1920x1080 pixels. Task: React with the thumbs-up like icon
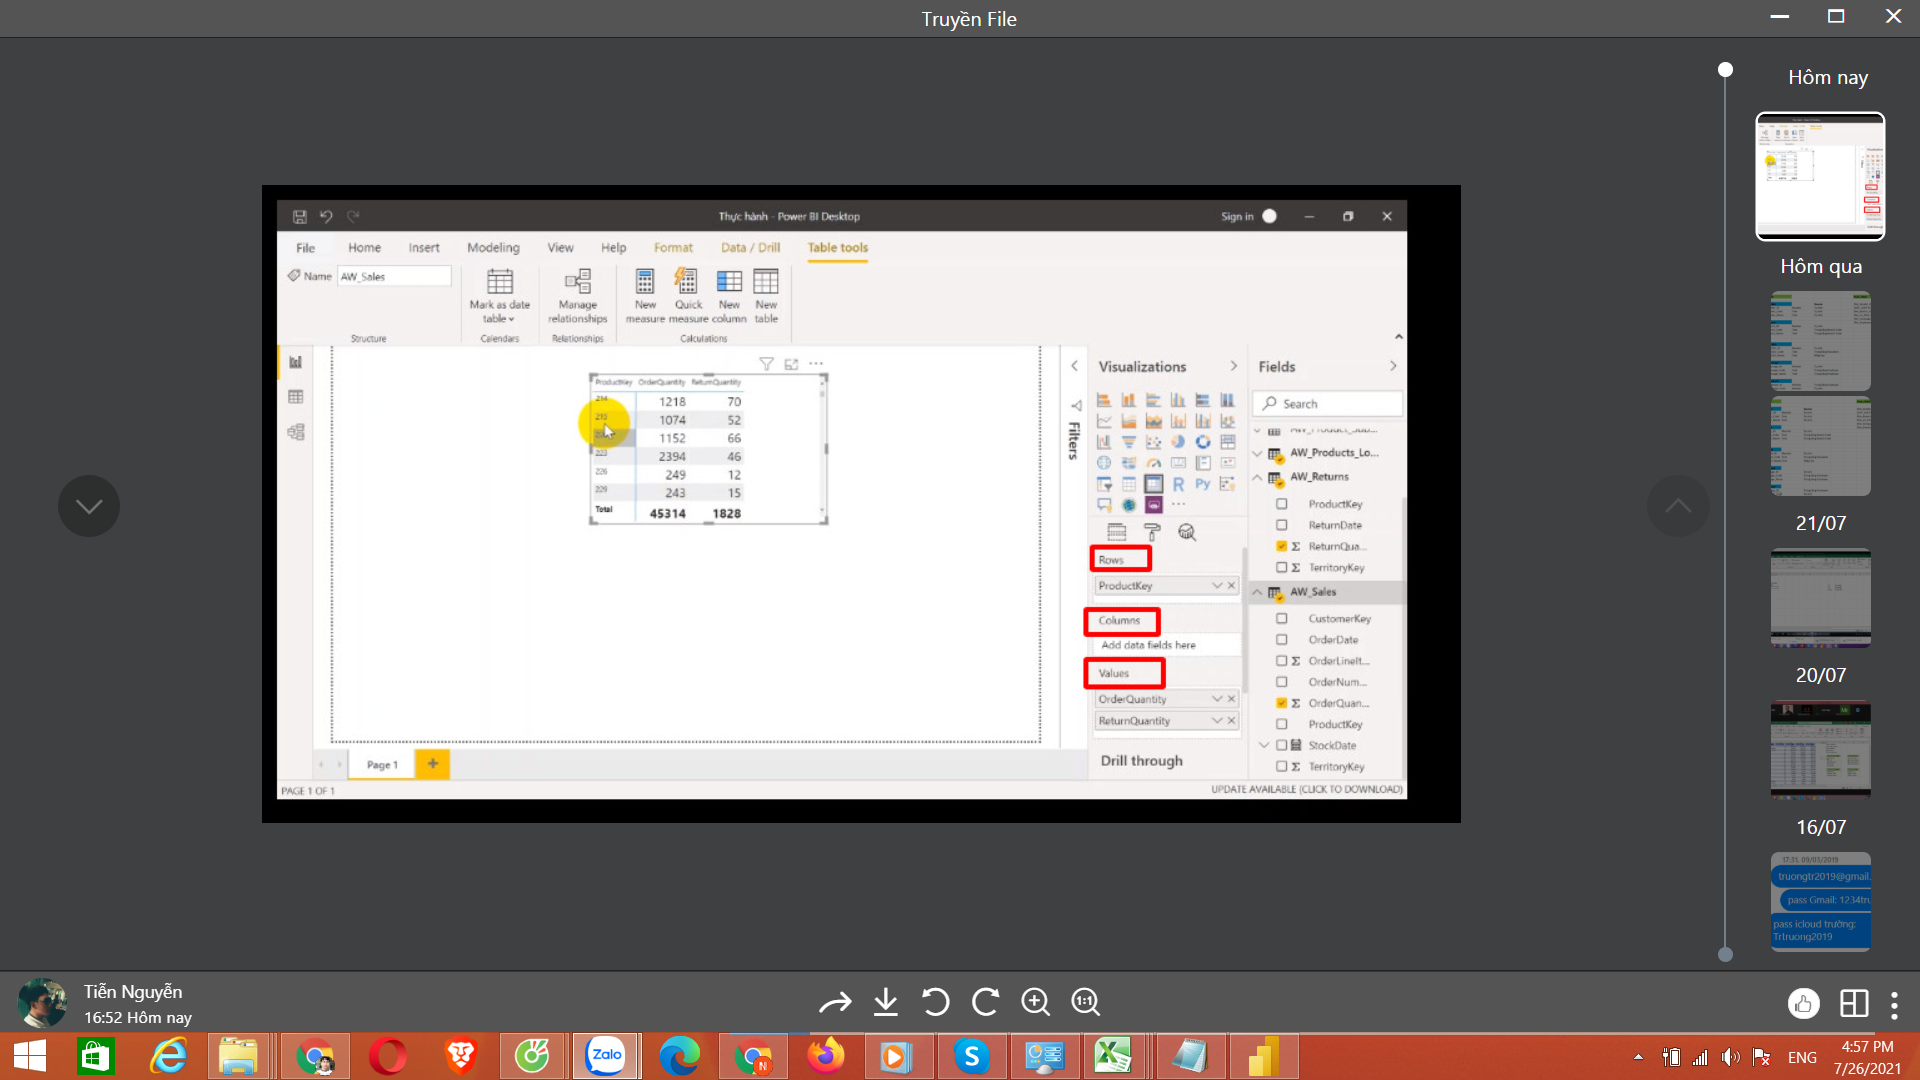1803,1004
